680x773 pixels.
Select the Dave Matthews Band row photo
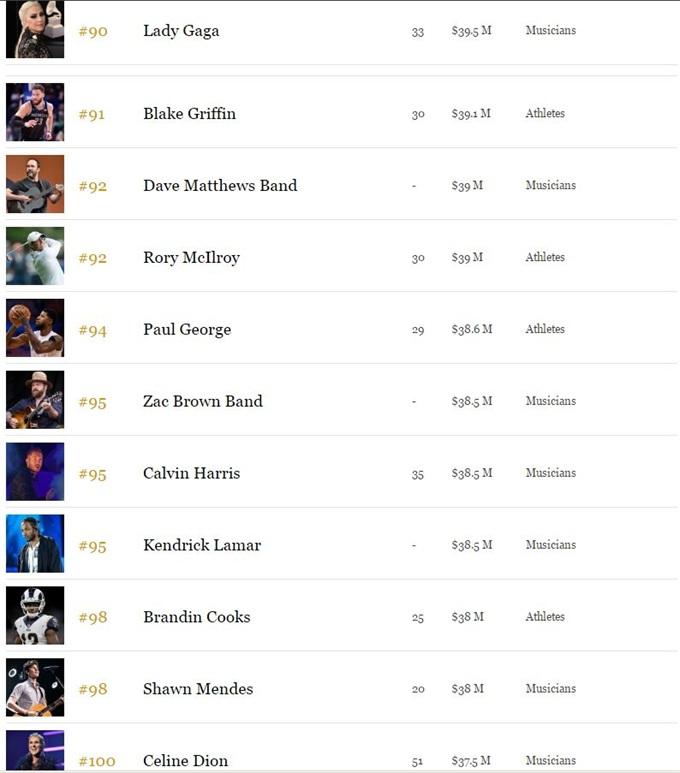point(35,185)
